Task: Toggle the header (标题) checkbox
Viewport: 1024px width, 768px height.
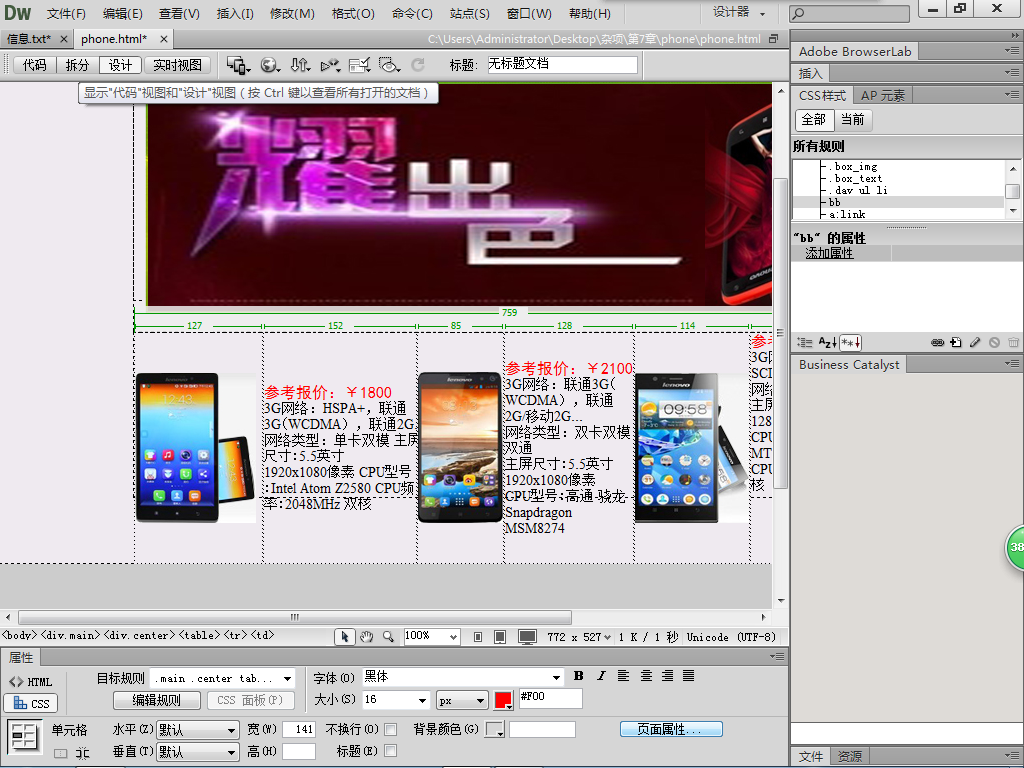Action: (391, 751)
